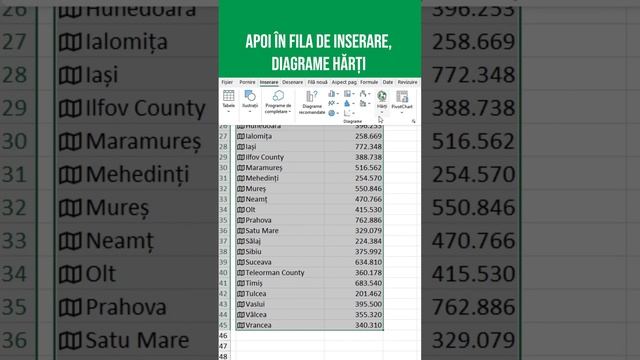Screen dimensions: 640x360
Task: Select the Sălaj cell
Action: (280, 241)
